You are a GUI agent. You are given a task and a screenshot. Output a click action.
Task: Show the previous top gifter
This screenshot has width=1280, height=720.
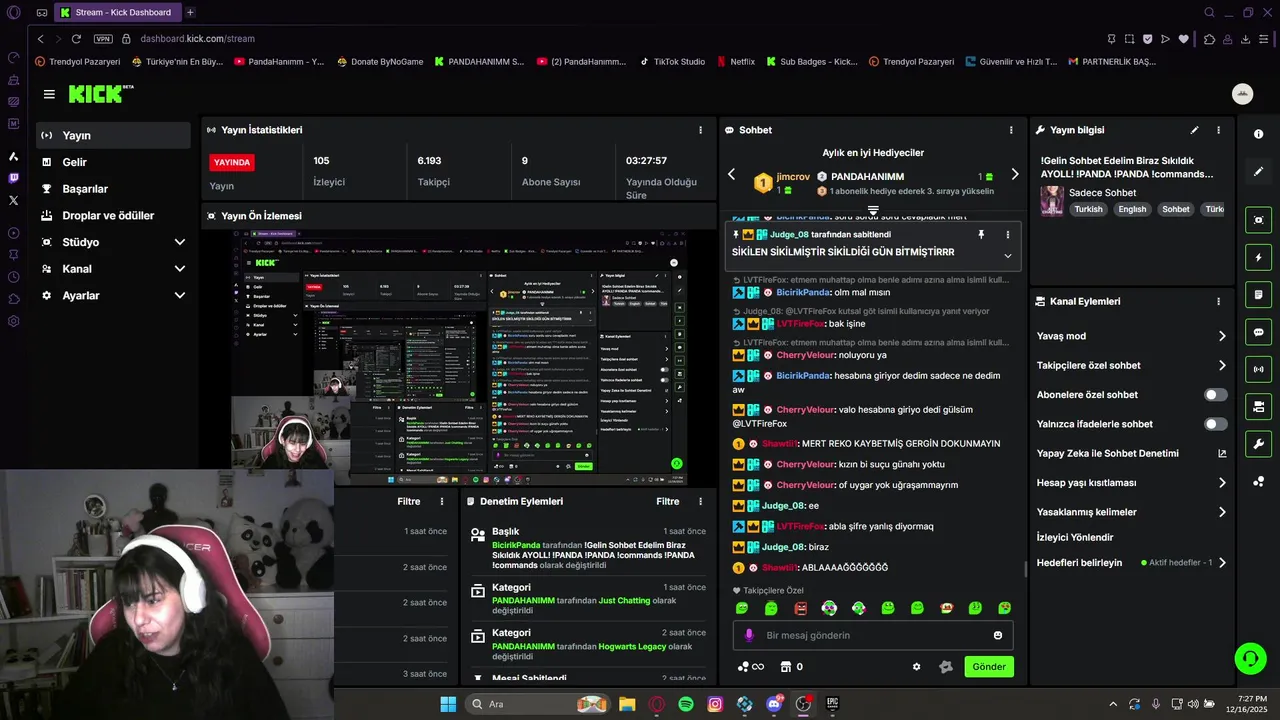point(731,174)
